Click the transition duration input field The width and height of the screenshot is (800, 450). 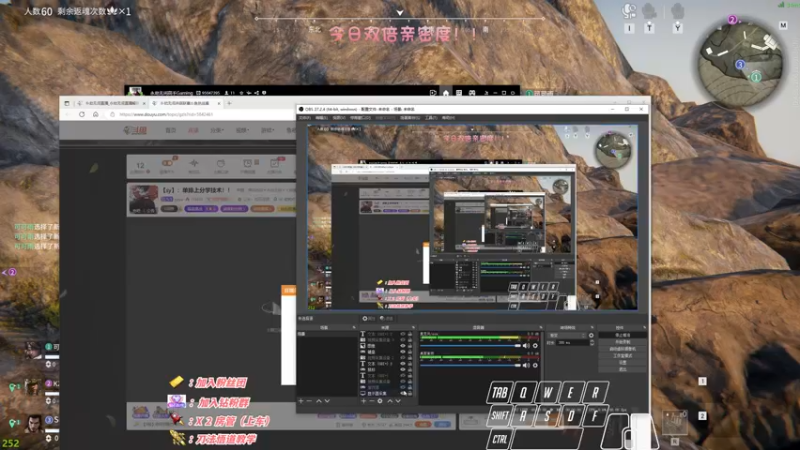pos(573,343)
